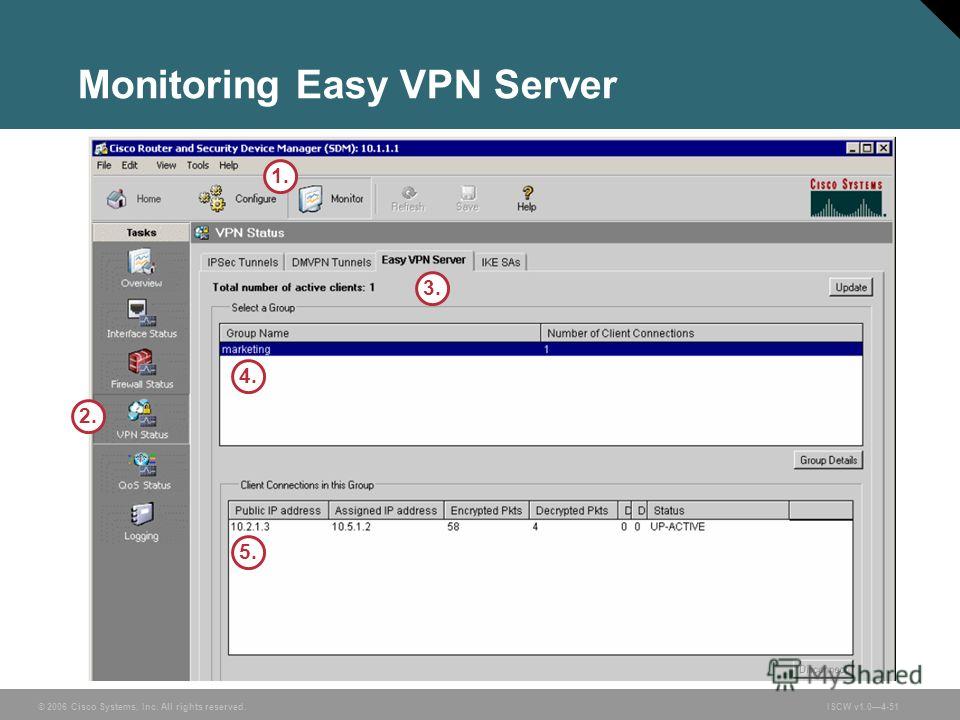The image size is (960, 720).
Task: Switch to the DMVPN Tunnels tab
Action: 331,262
